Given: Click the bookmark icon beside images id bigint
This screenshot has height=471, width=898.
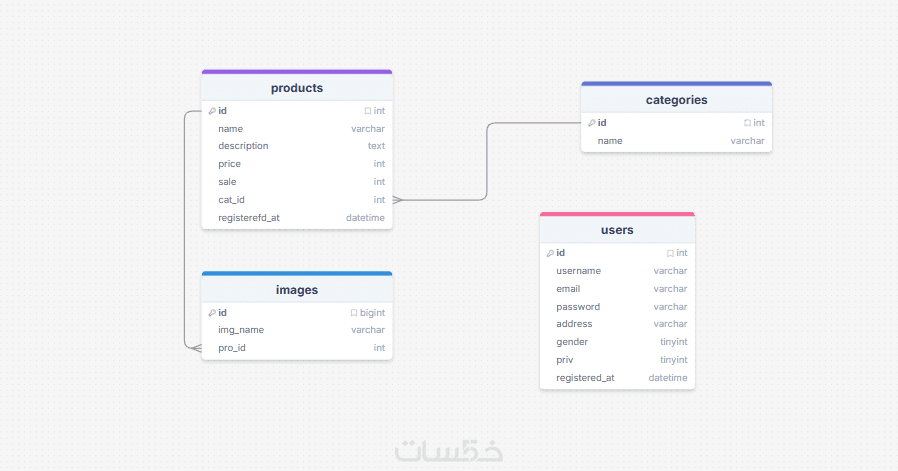Looking at the screenshot, I should (x=354, y=313).
